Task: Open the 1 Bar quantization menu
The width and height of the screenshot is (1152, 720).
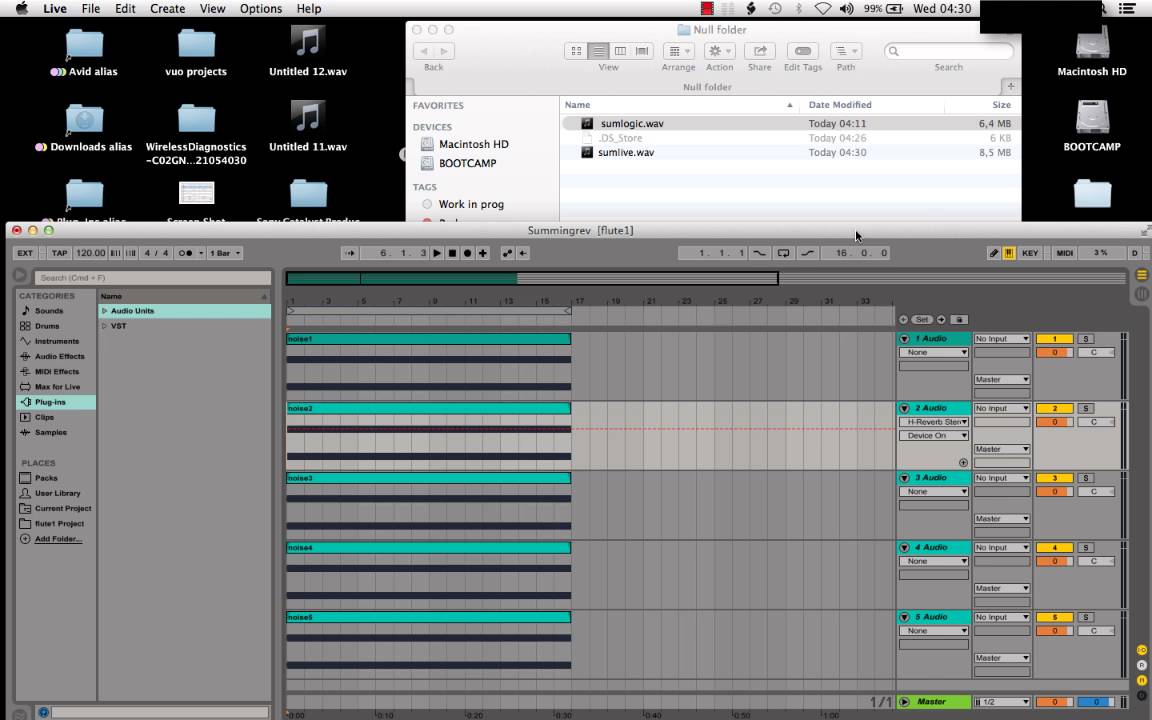Action: (225, 253)
